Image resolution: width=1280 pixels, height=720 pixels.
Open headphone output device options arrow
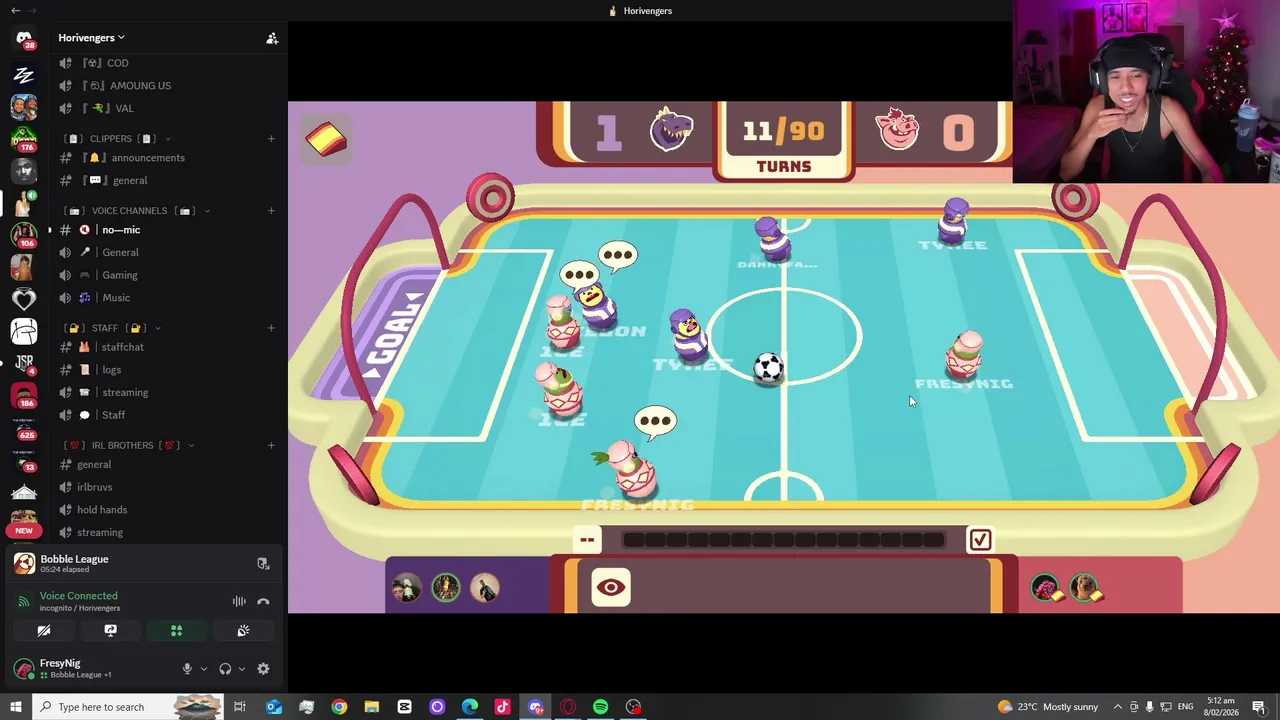[241, 669]
